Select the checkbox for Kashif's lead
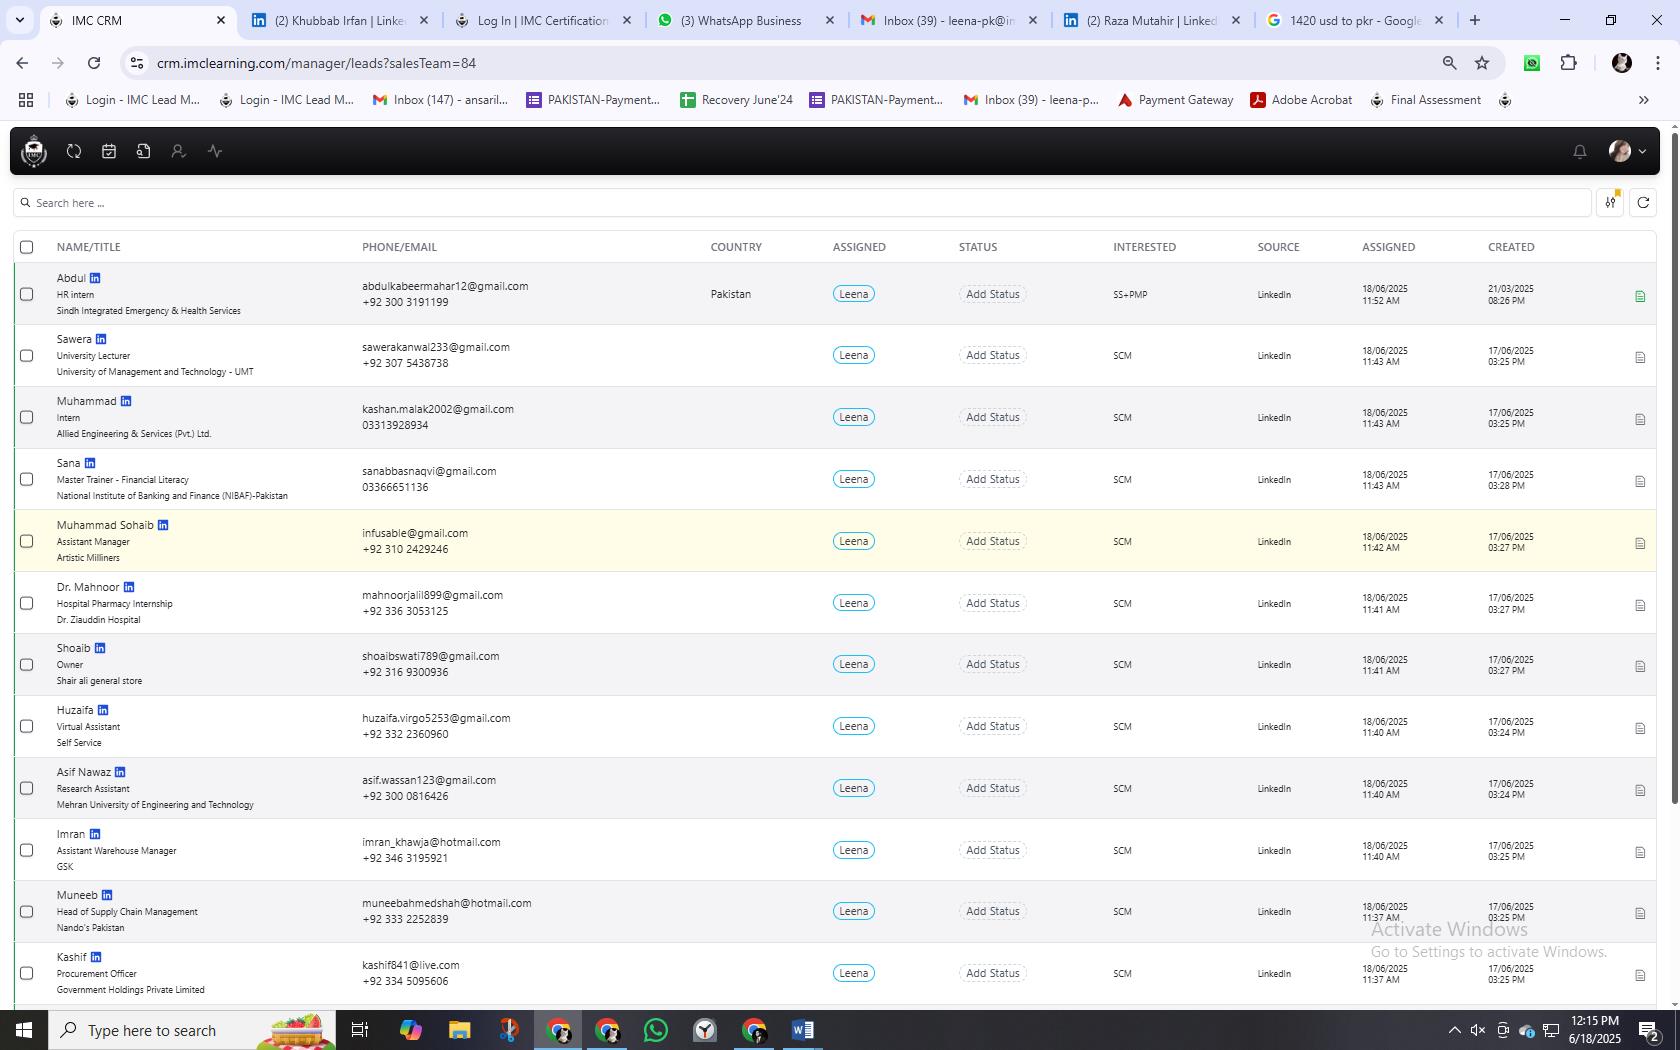The width and height of the screenshot is (1680, 1050). tap(27, 973)
